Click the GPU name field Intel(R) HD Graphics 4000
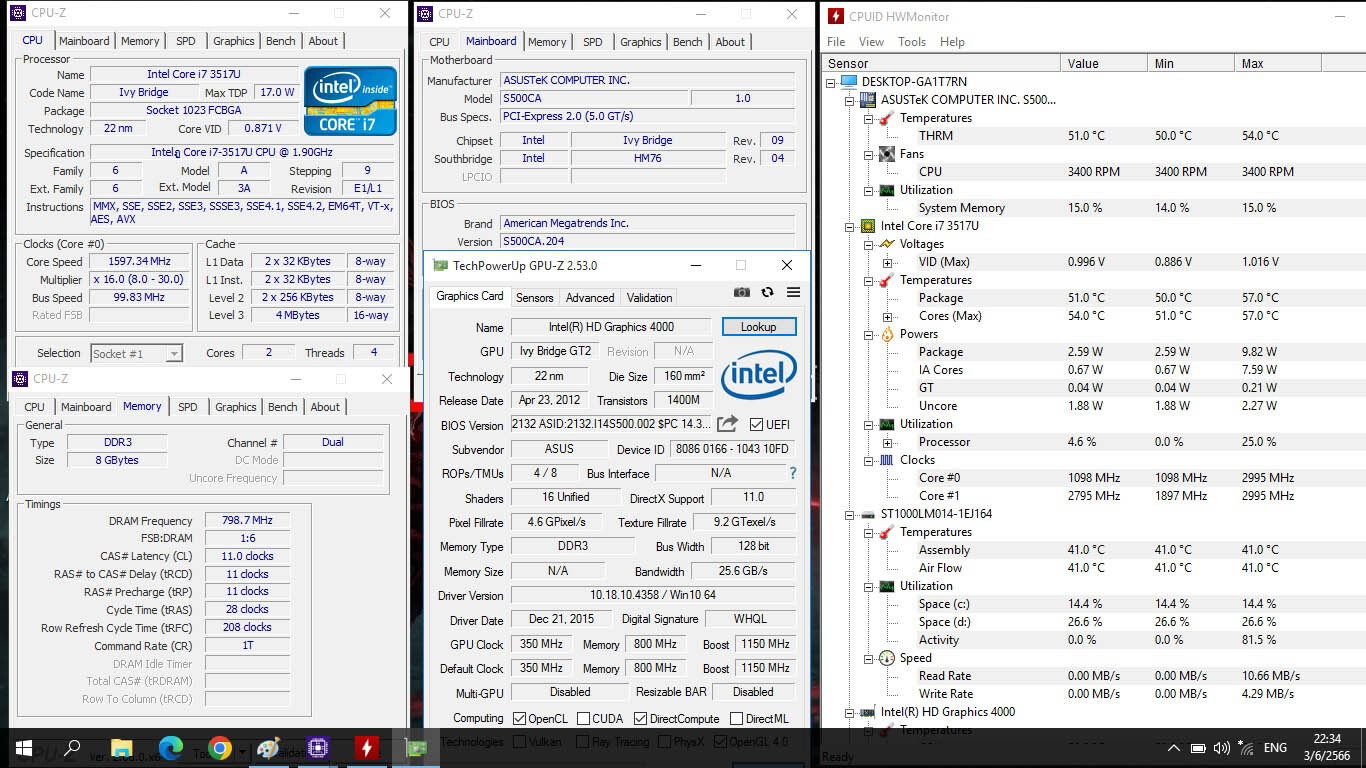Image resolution: width=1366 pixels, height=768 pixels. pos(610,327)
